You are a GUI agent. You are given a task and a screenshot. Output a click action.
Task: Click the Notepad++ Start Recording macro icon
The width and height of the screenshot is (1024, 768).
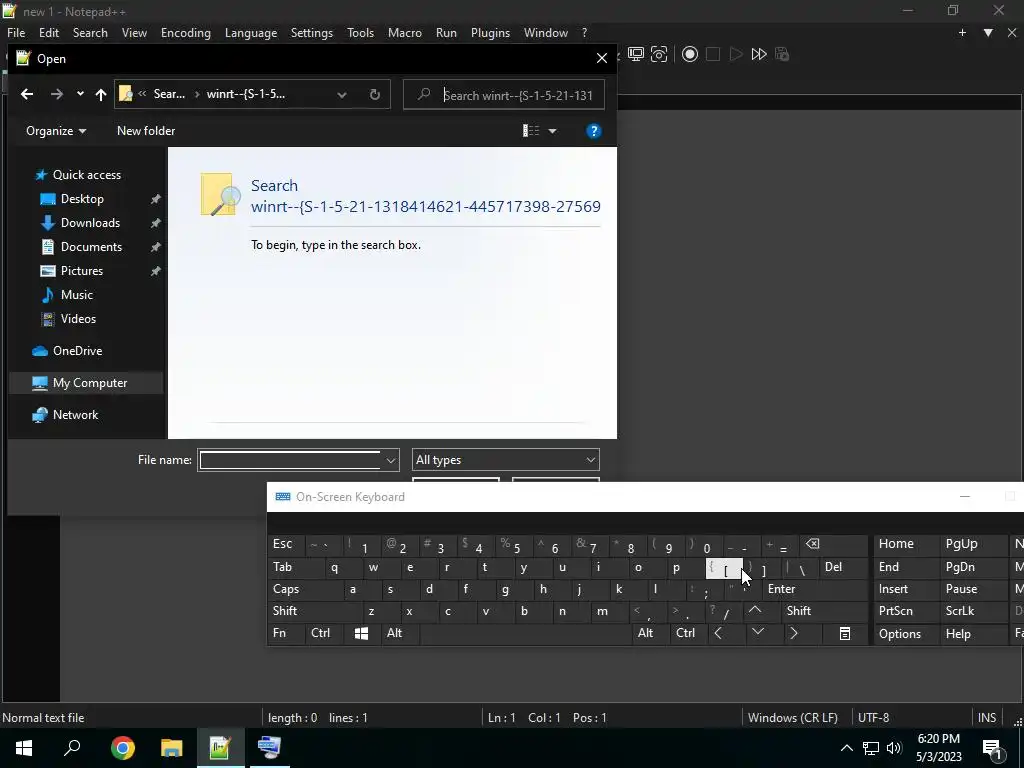(690, 54)
